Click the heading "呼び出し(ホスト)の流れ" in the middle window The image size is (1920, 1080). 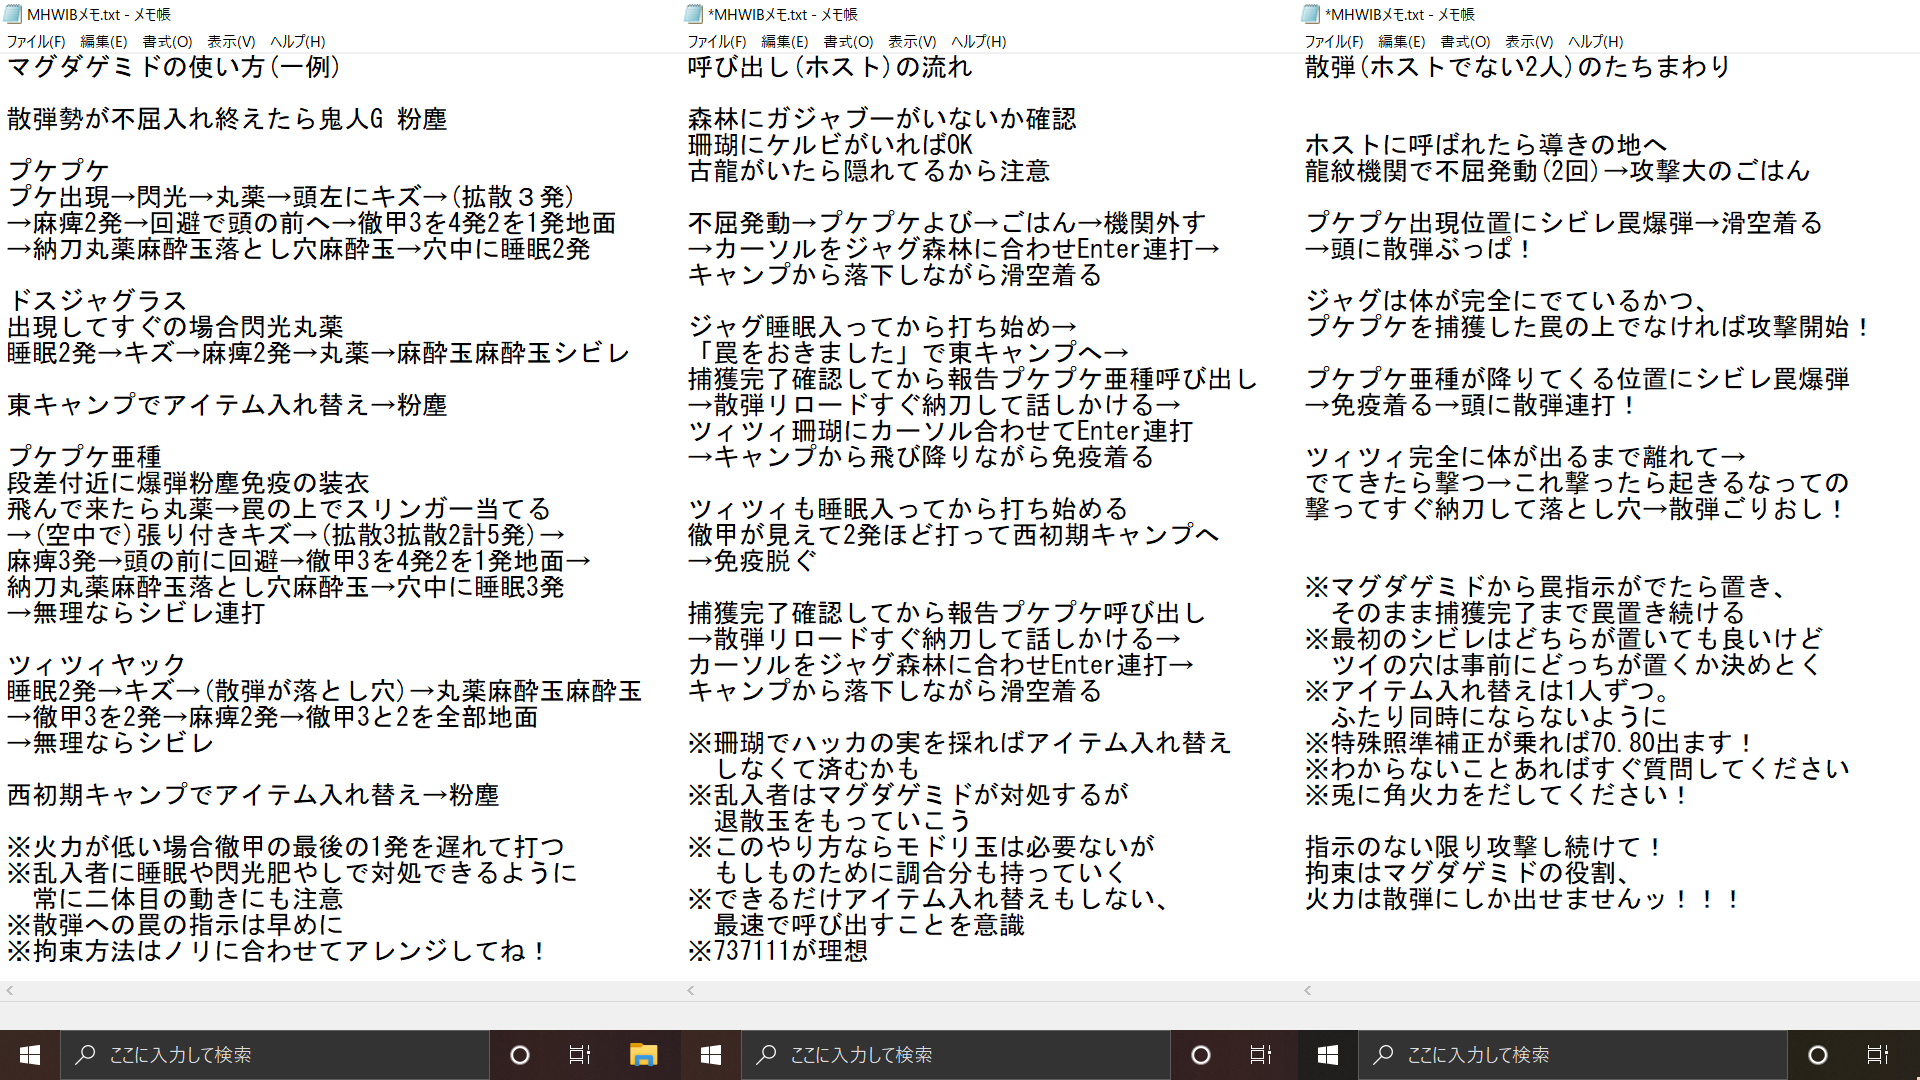[830, 67]
